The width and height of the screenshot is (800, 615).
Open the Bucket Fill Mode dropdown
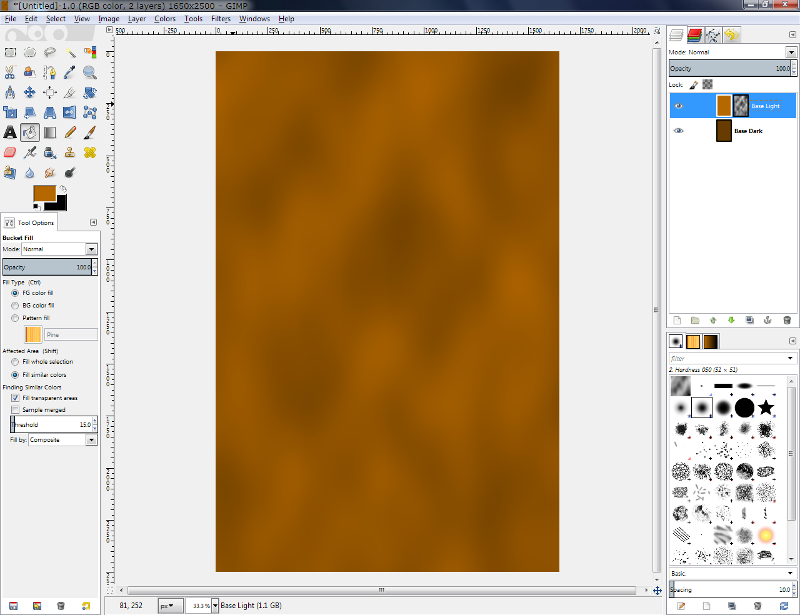pos(91,249)
